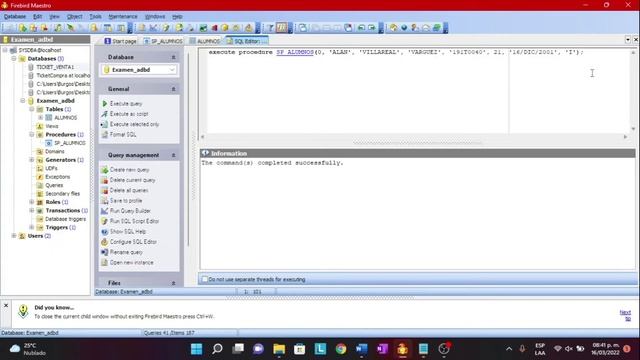This screenshot has width=640, height=360.
Task: Collapse the Tables tree node
Action: (x=31, y=109)
